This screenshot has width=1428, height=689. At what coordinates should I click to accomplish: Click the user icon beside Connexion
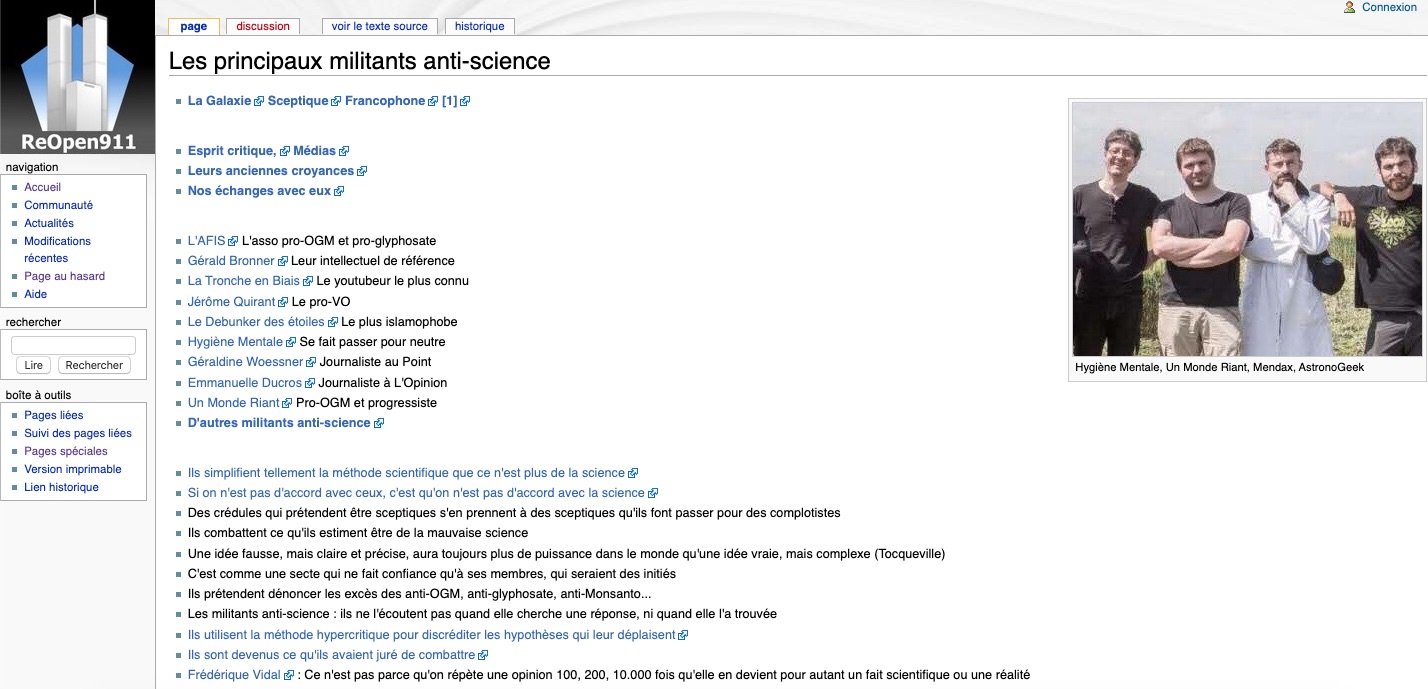pos(1349,7)
